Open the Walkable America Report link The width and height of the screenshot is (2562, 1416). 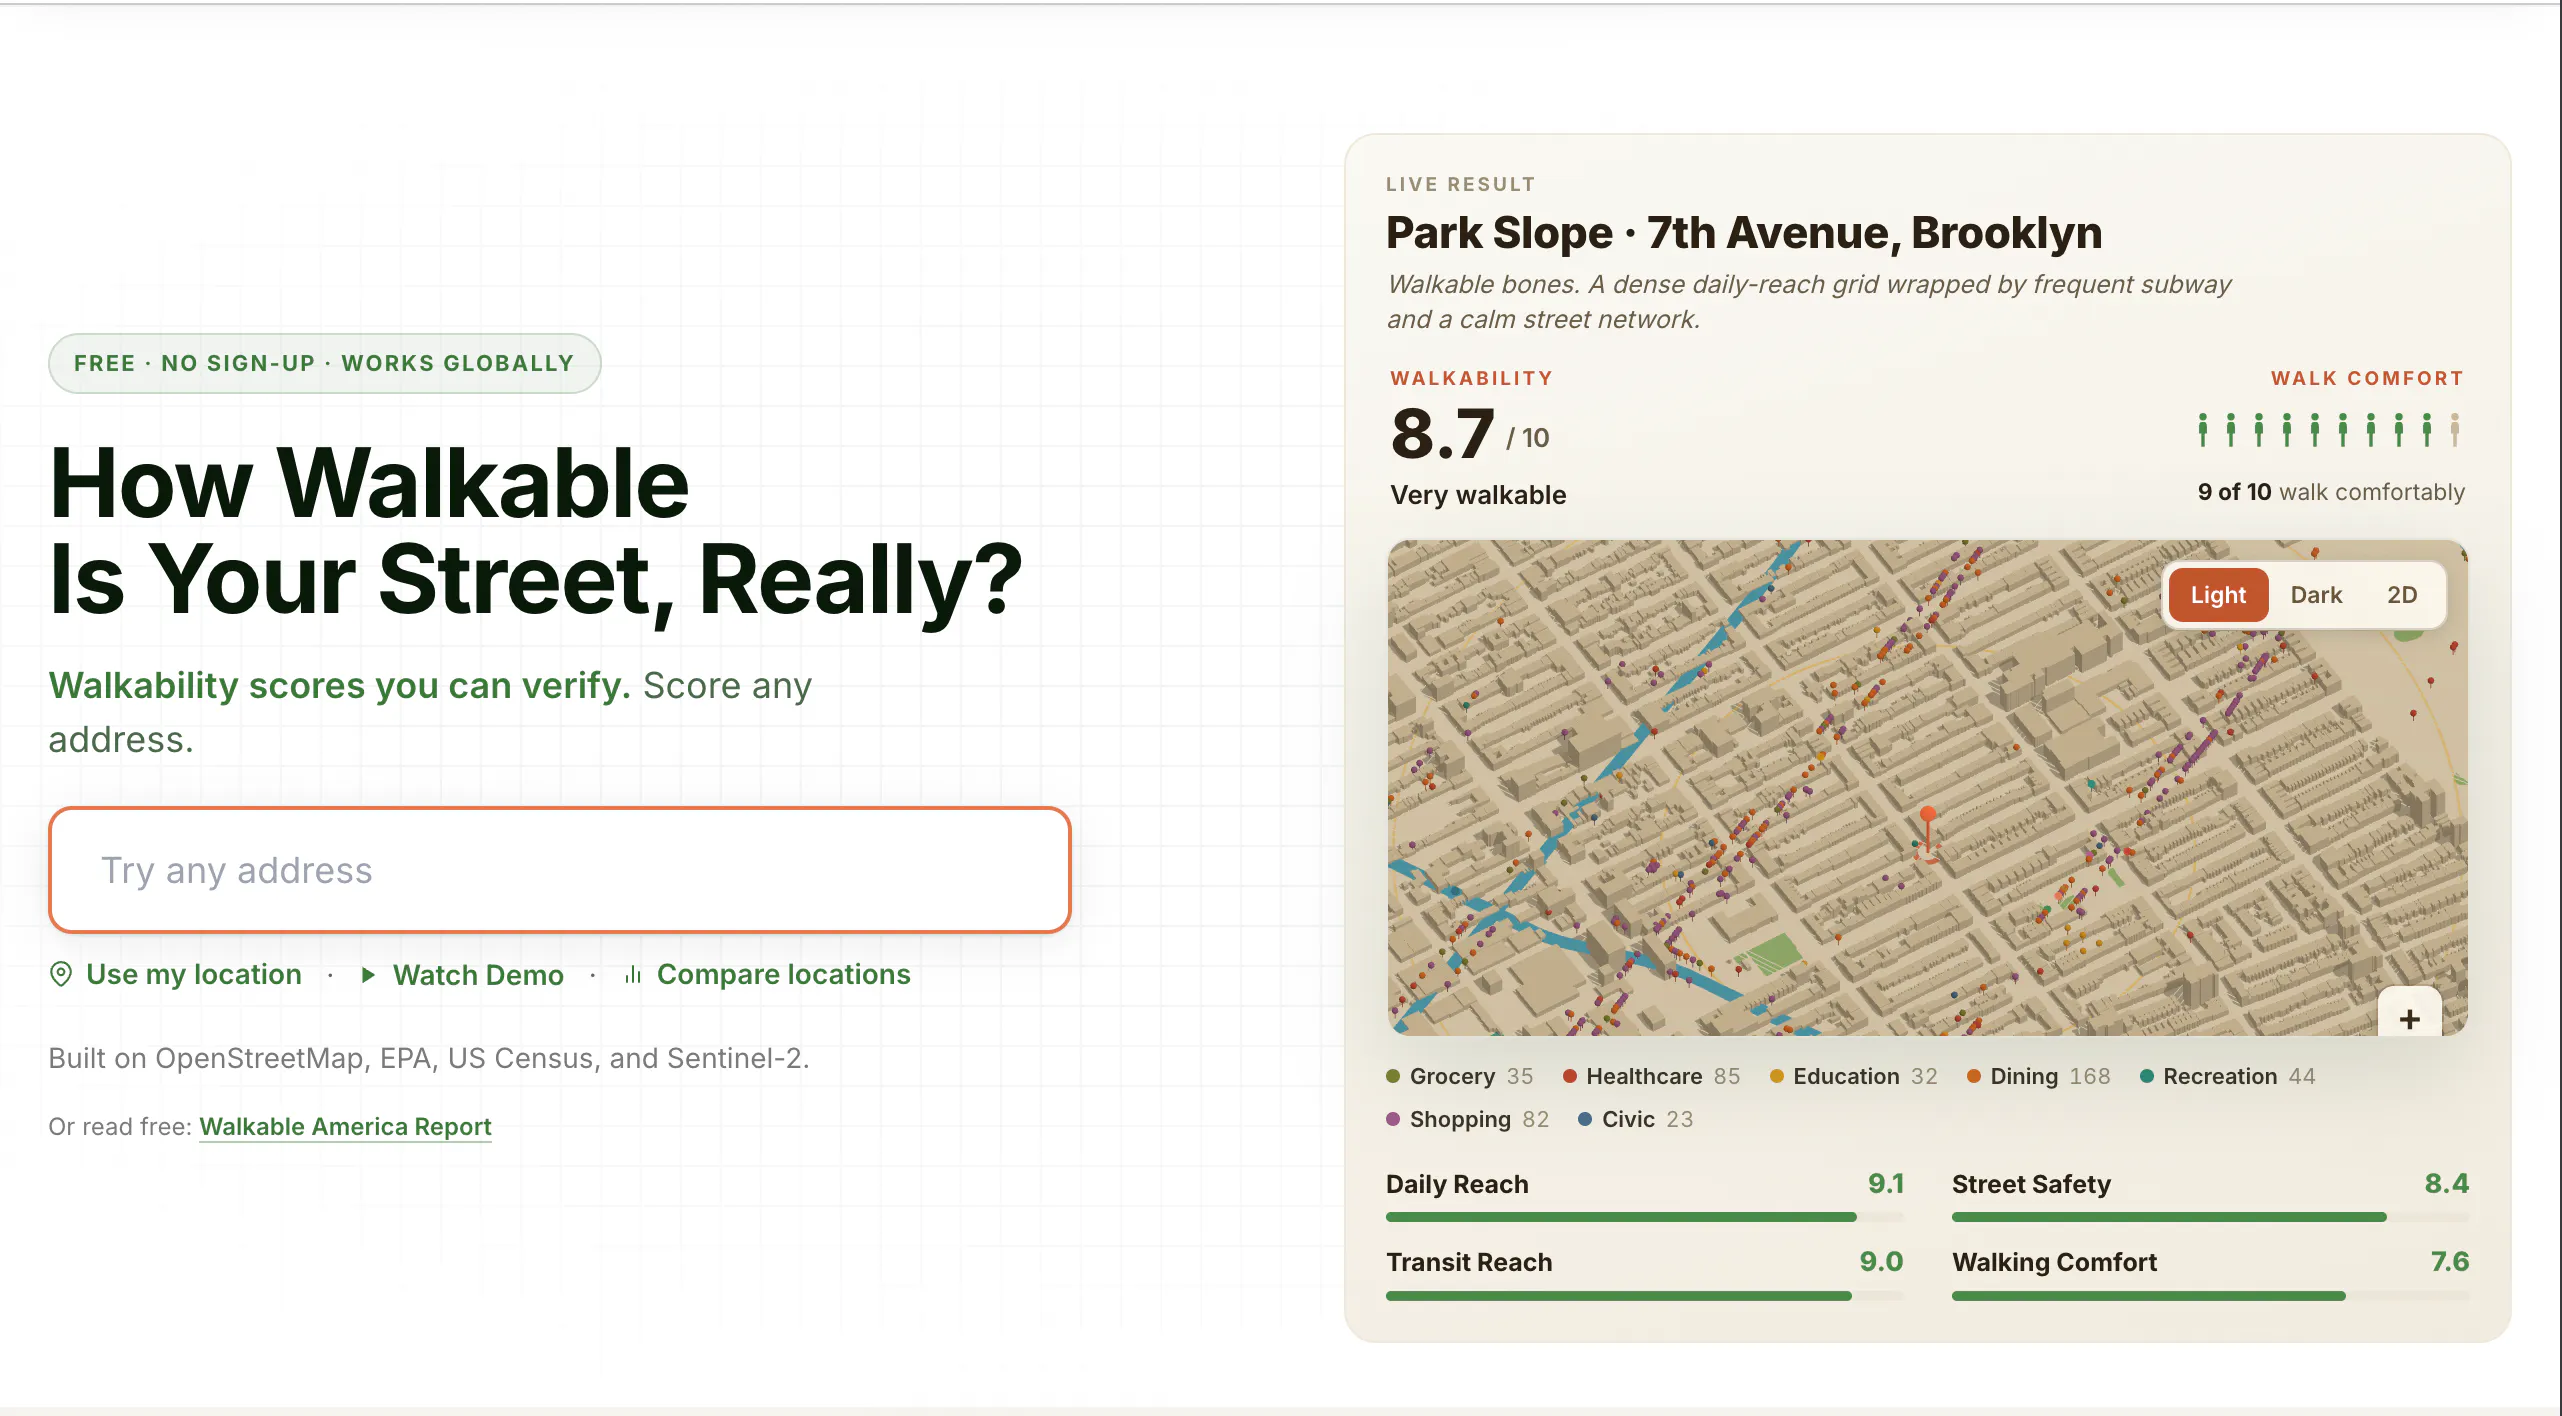coord(345,1127)
